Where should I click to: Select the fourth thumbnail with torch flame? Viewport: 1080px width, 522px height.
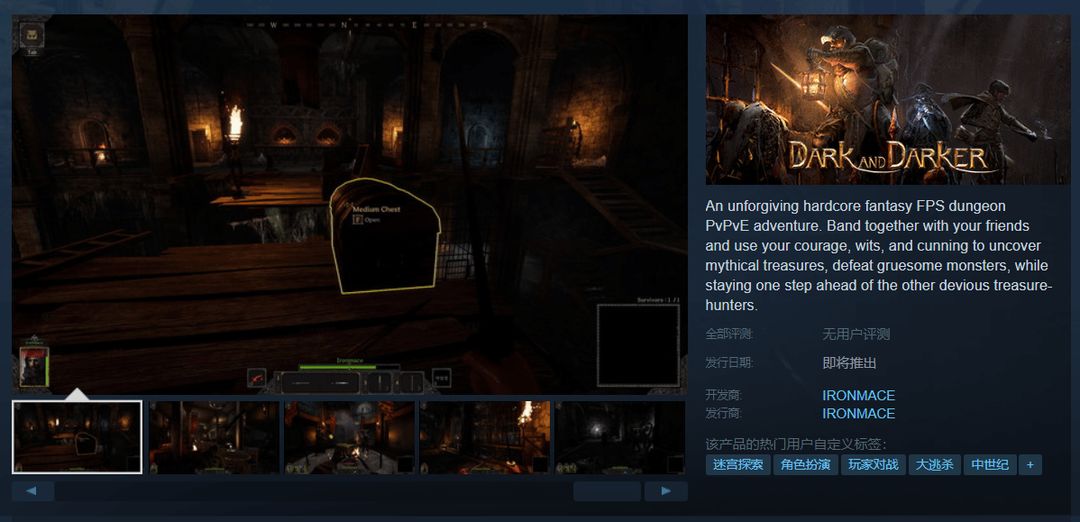click(485, 437)
